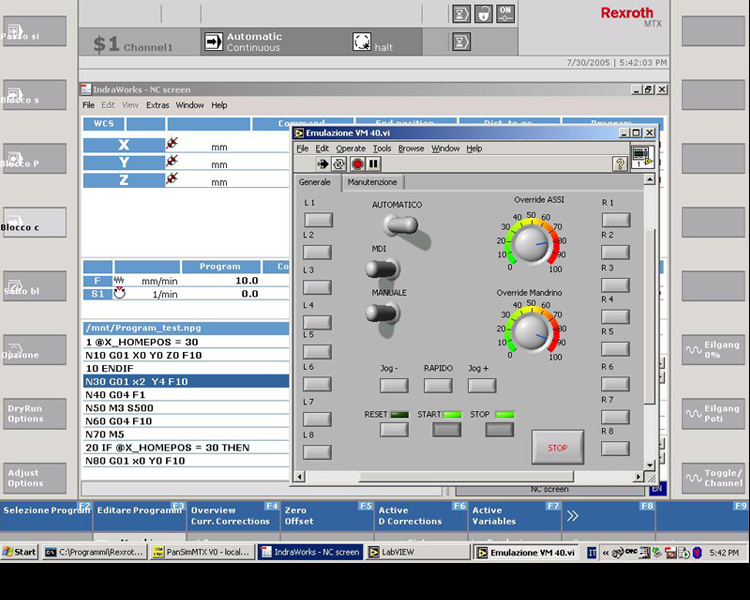
Task: Open File menu in IndraWorks window
Action: click(x=88, y=105)
